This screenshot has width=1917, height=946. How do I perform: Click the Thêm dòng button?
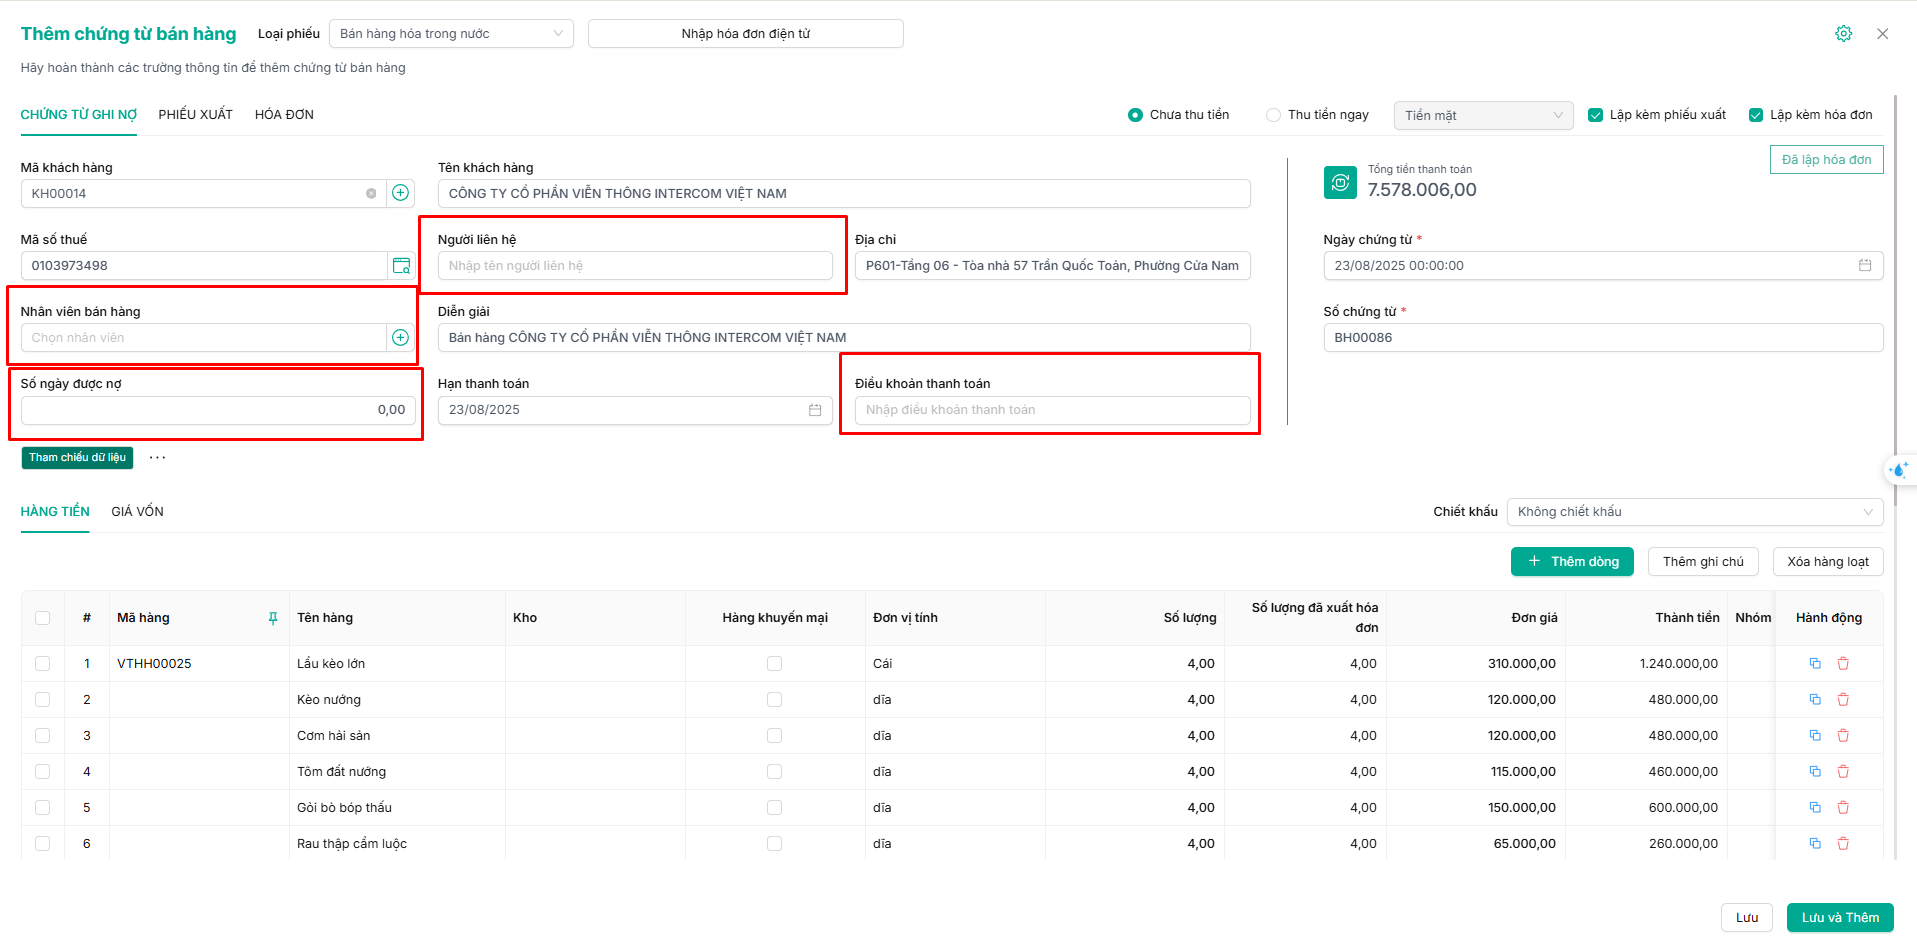[x=1572, y=562]
